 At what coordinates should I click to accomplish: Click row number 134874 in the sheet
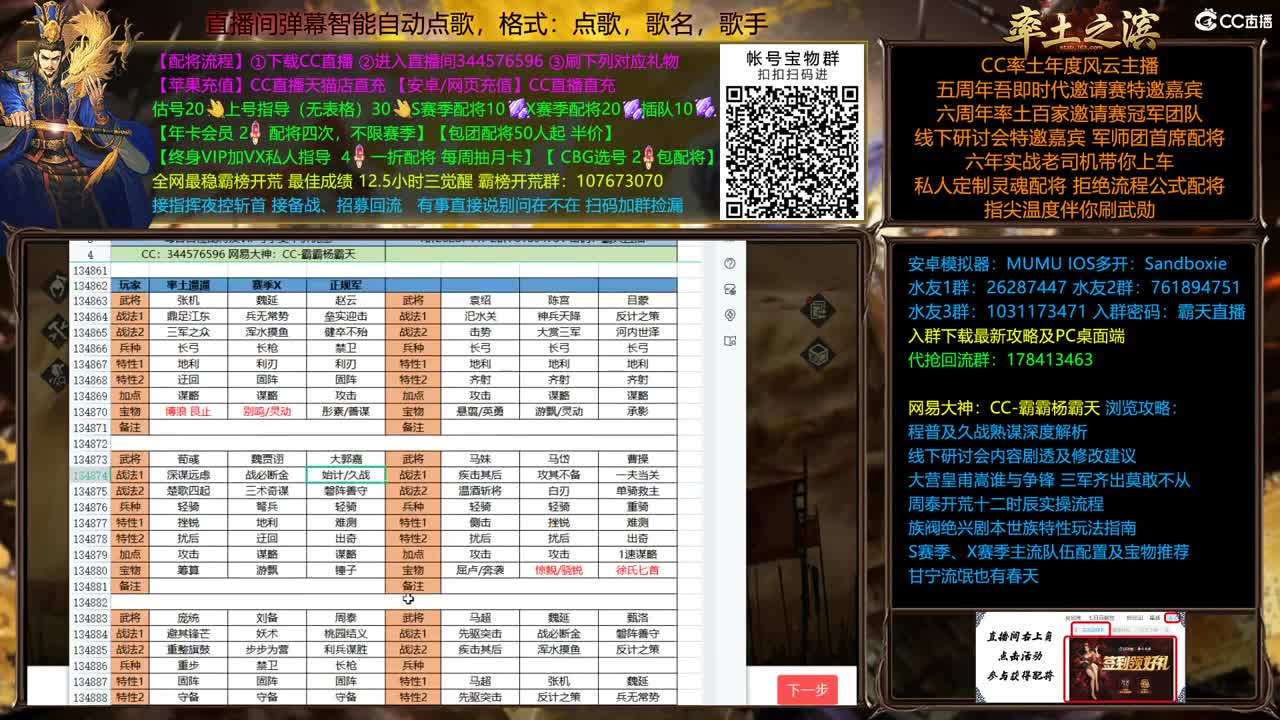(88, 473)
